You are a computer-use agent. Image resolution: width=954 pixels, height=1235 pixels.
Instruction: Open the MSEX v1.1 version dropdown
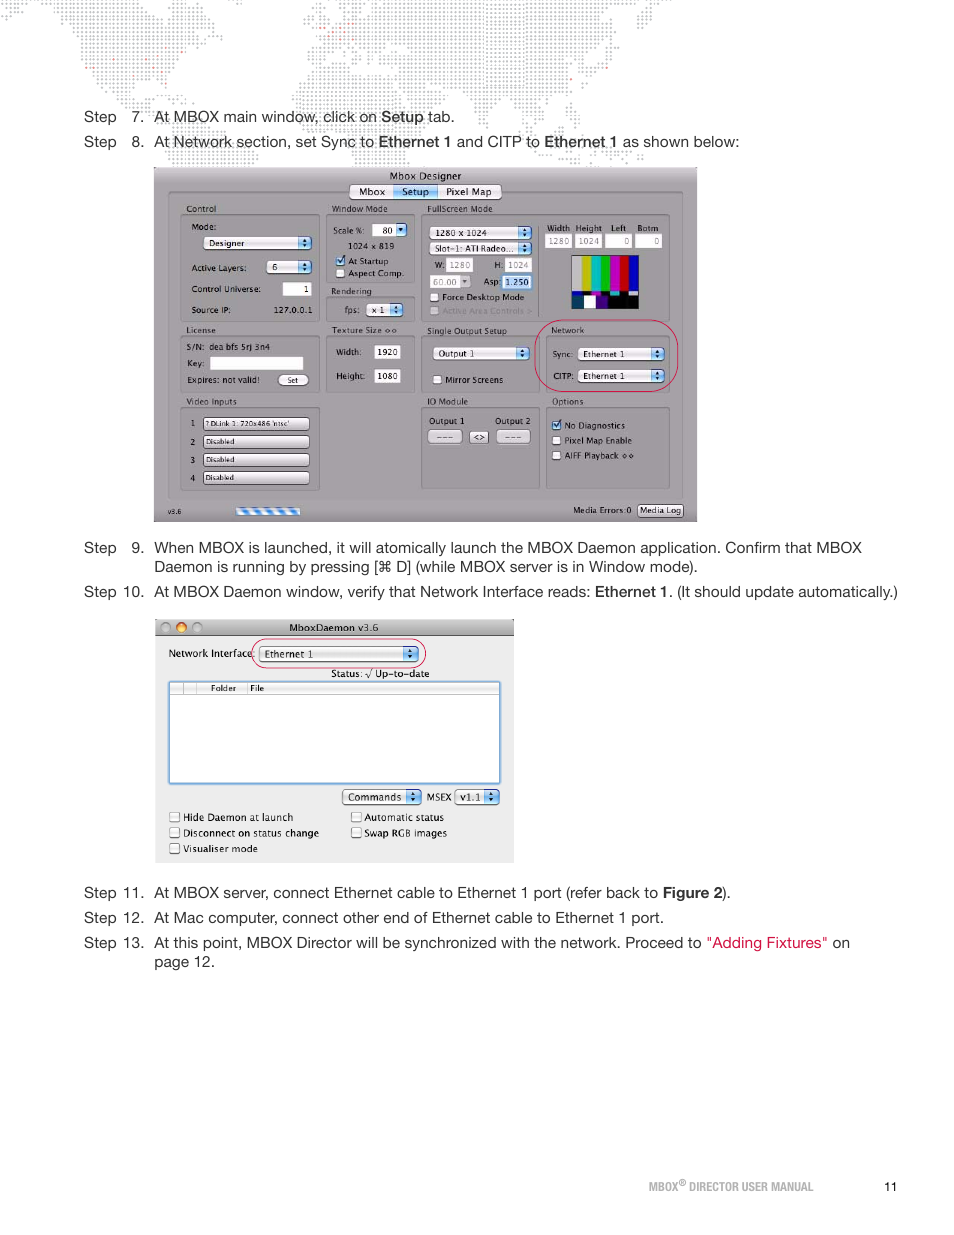click(477, 797)
